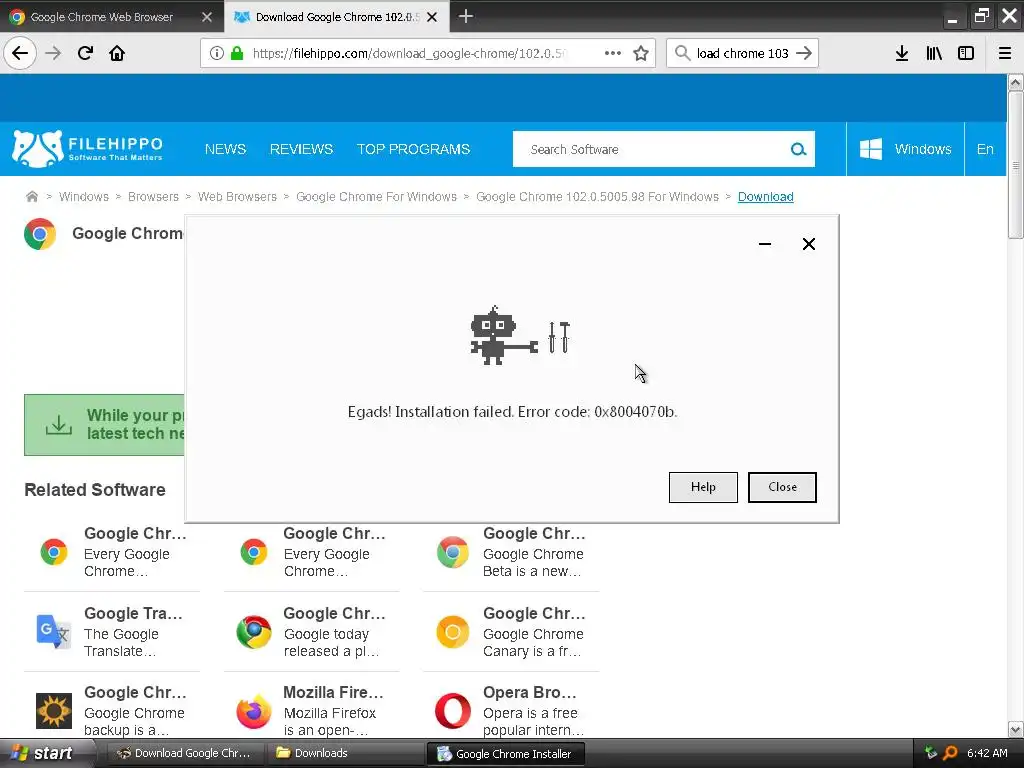Click the Close button in the installer dialog
Image resolution: width=1024 pixels, height=768 pixels.
[x=782, y=487]
